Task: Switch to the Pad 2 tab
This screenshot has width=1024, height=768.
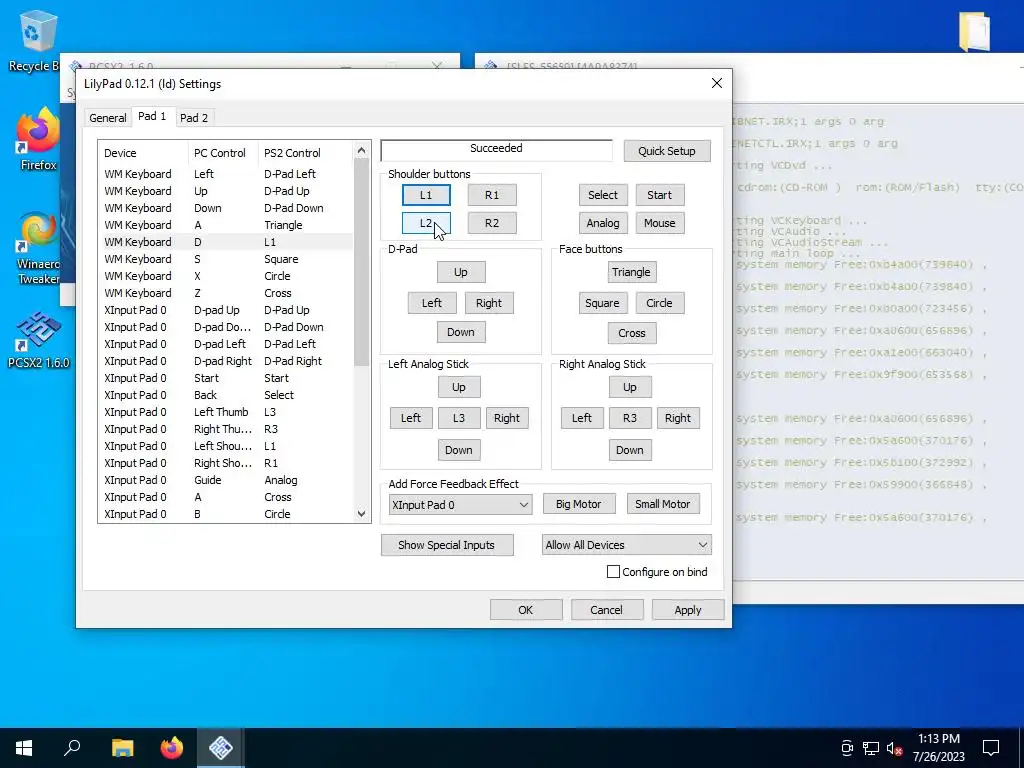Action: [194, 118]
